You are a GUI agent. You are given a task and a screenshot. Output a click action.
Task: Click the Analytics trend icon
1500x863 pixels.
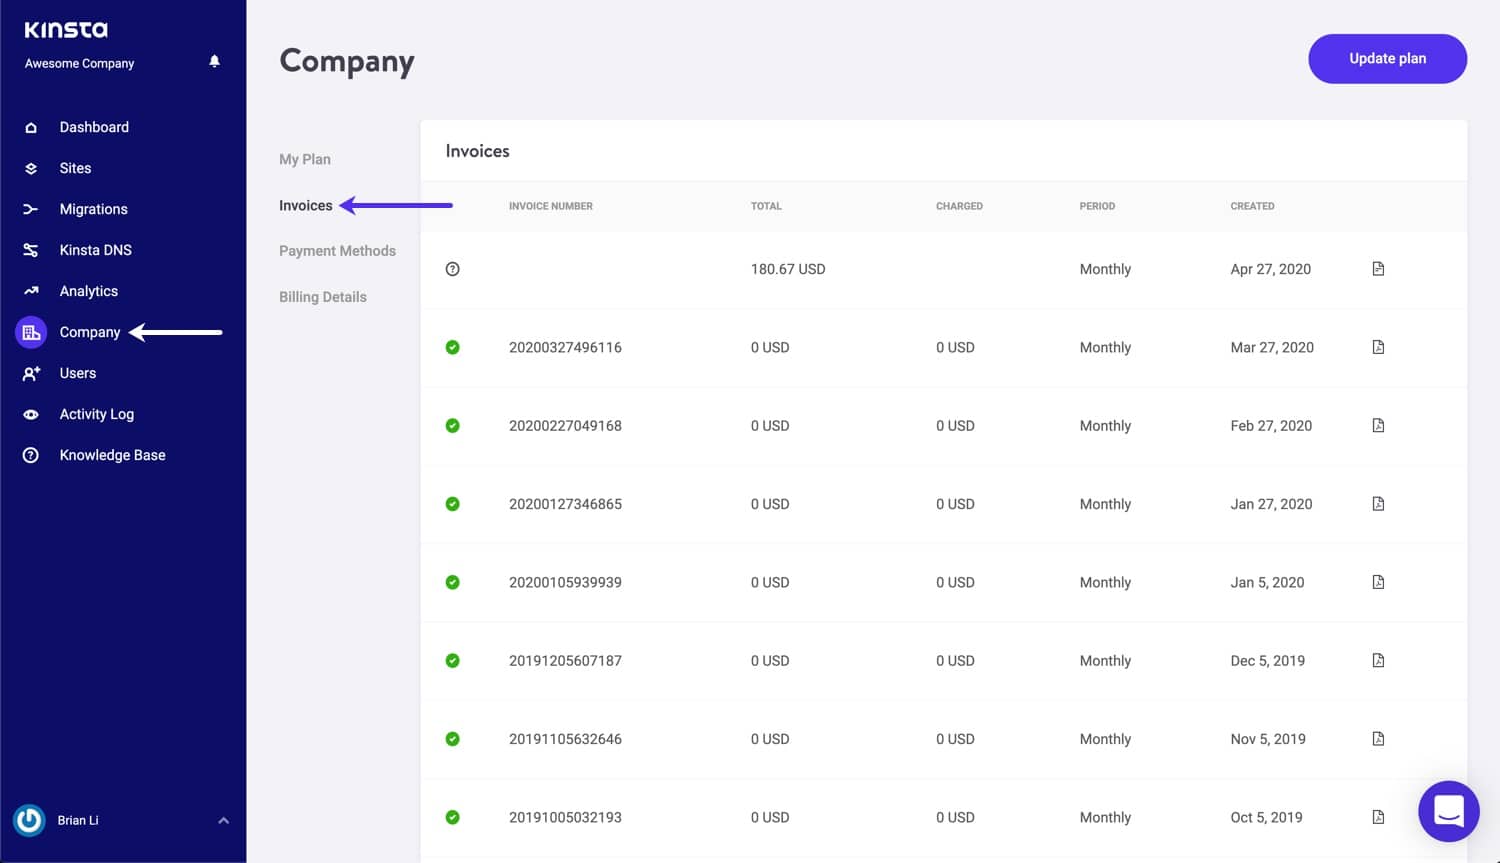point(31,292)
